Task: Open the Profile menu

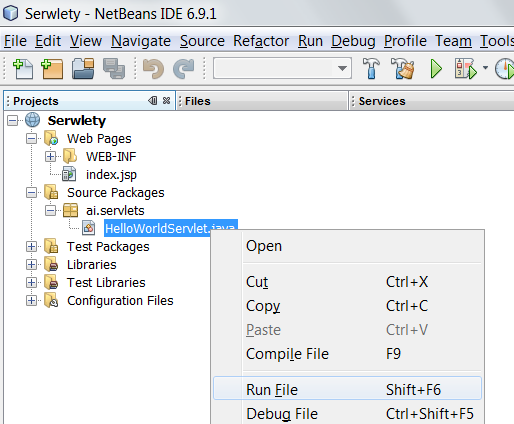Action: pos(405,41)
